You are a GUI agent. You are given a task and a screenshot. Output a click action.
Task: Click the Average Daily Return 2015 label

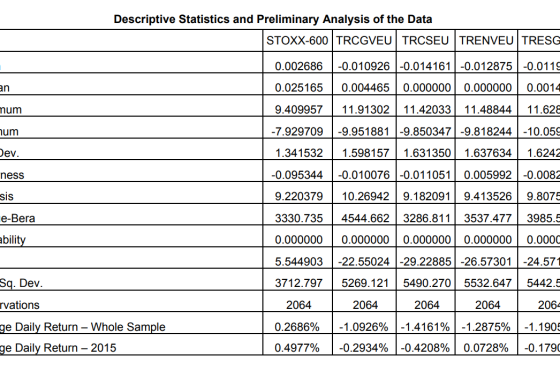(x=58, y=348)
